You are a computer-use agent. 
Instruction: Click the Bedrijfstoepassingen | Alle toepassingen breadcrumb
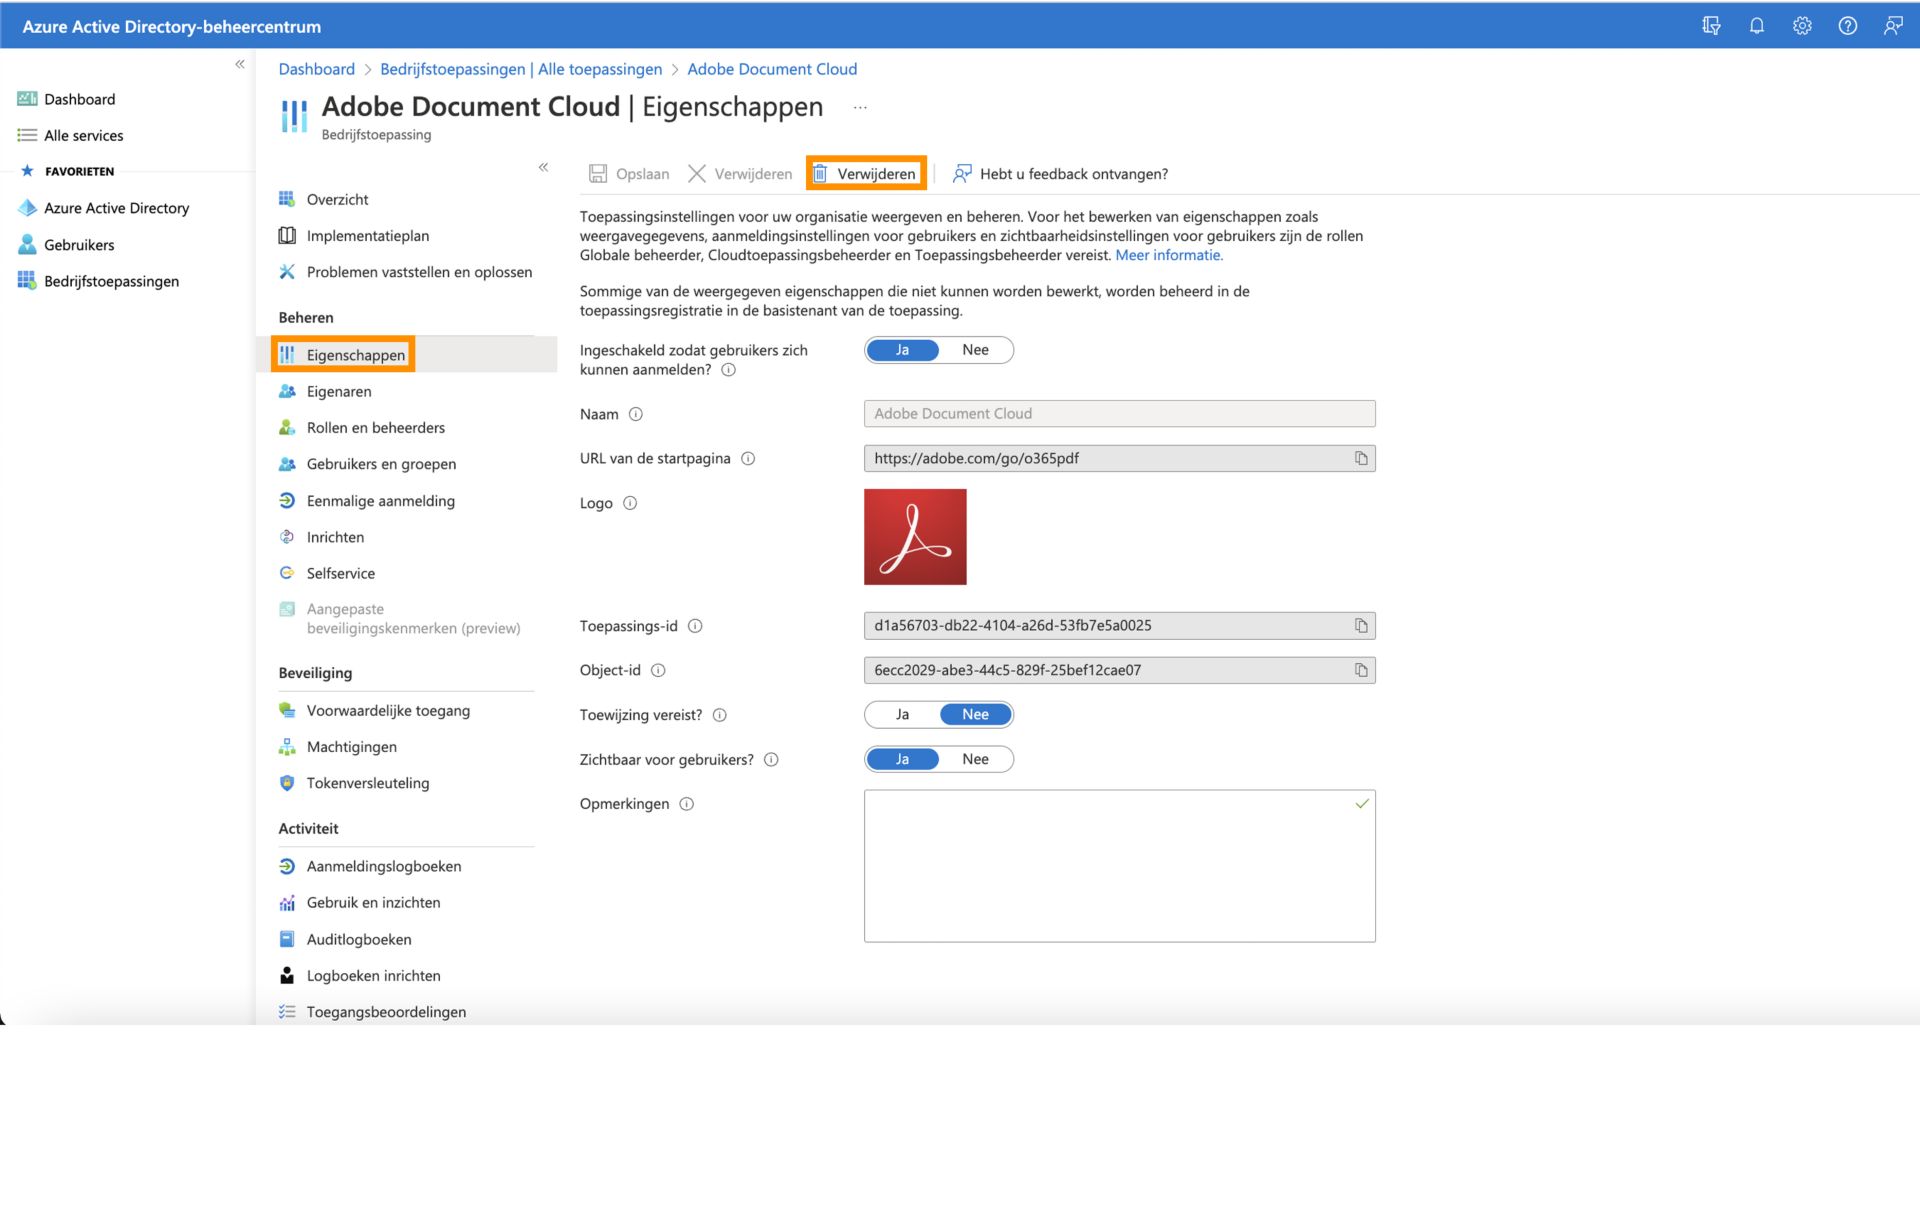click(521, 69)
